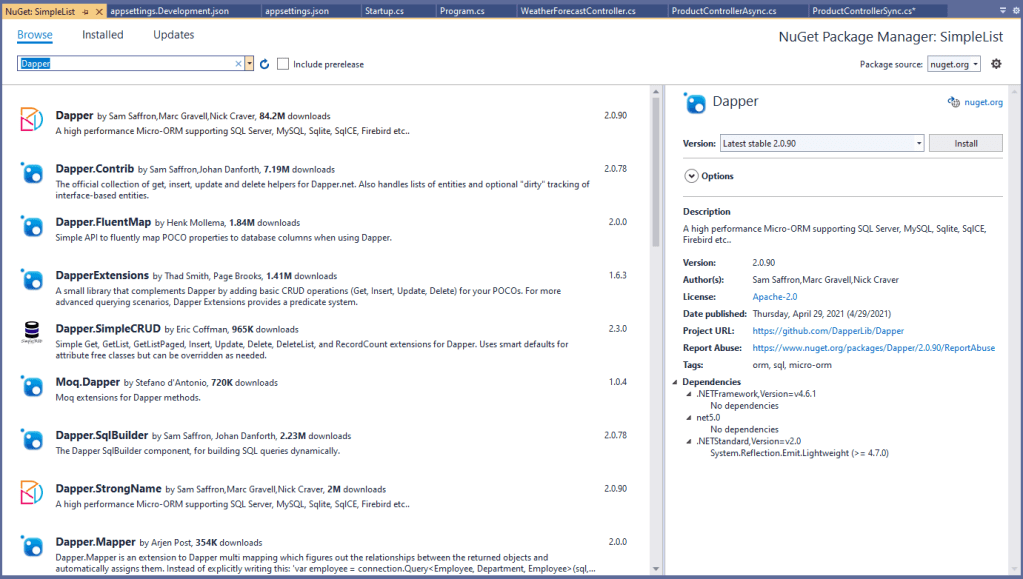Select the Dapper.Contrib package icon
1023x579 pixels.
tap(32, 173)
